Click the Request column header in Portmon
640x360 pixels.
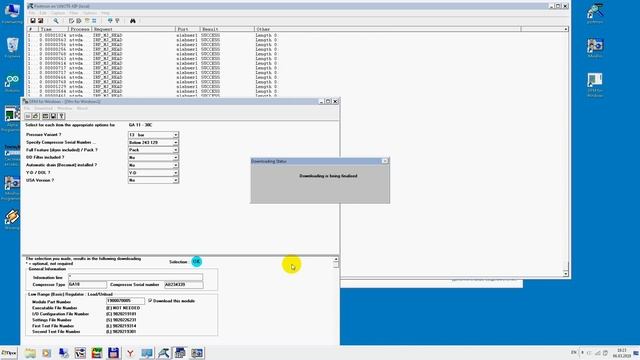point(134,29)
